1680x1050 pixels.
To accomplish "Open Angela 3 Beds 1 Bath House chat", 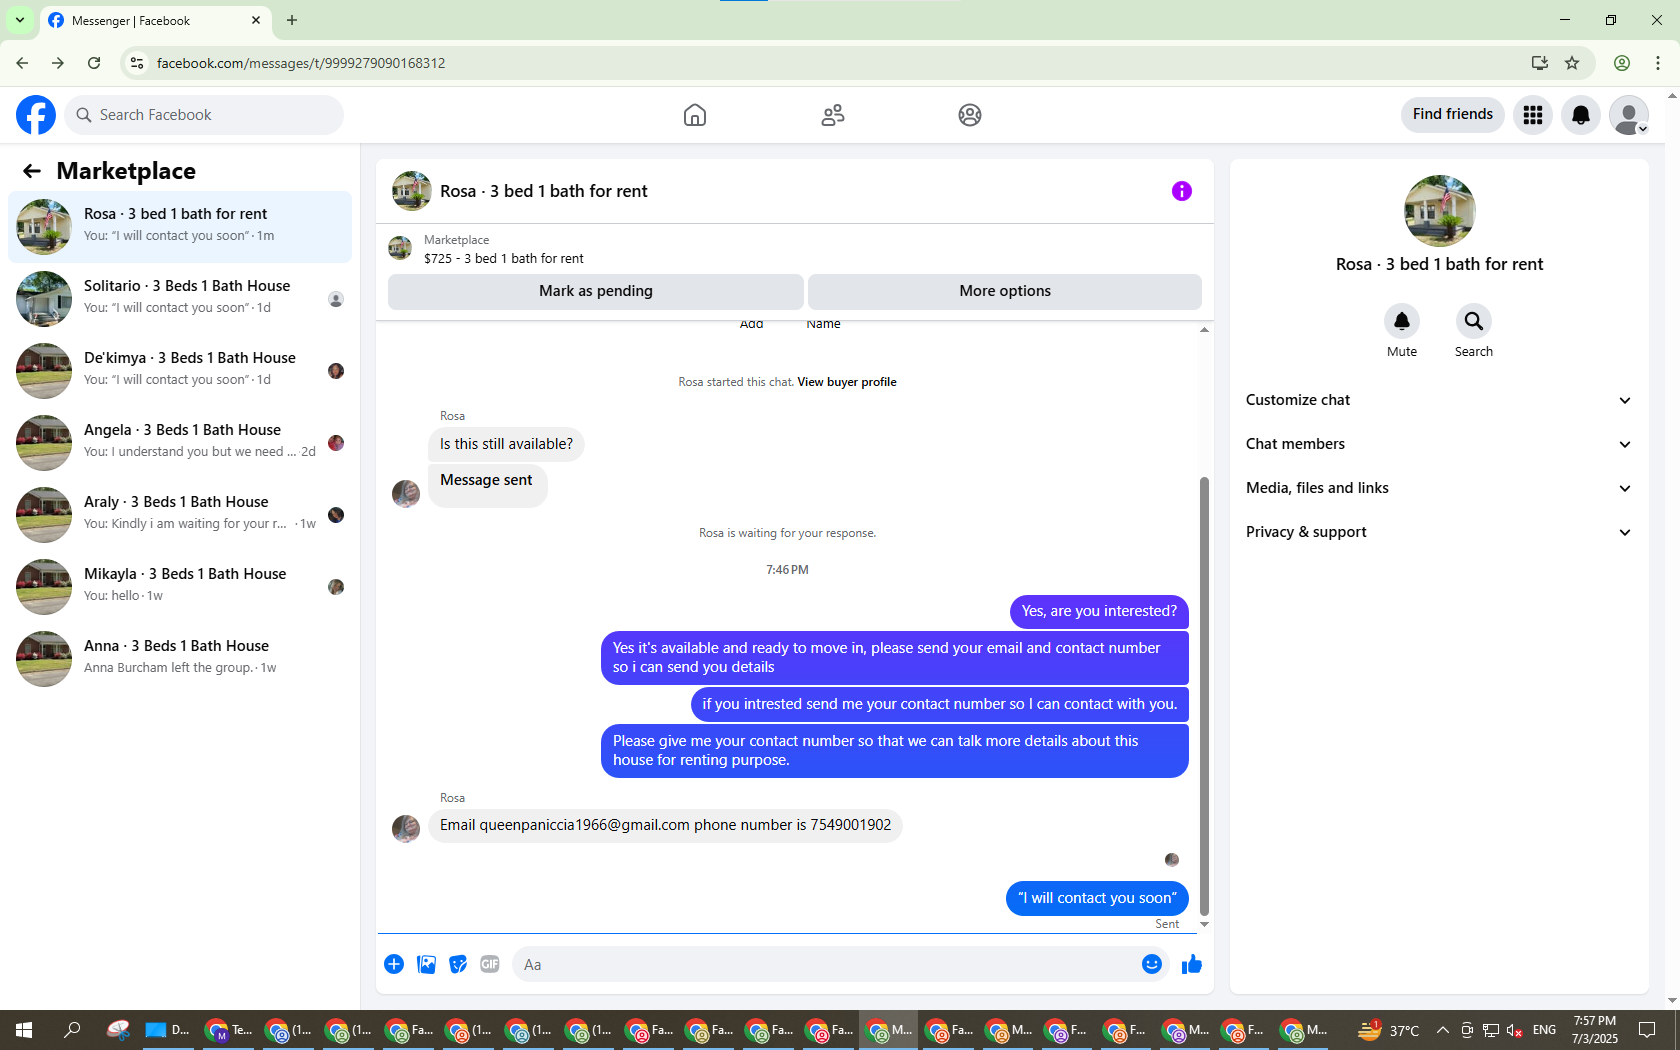I will coord(180,443).
